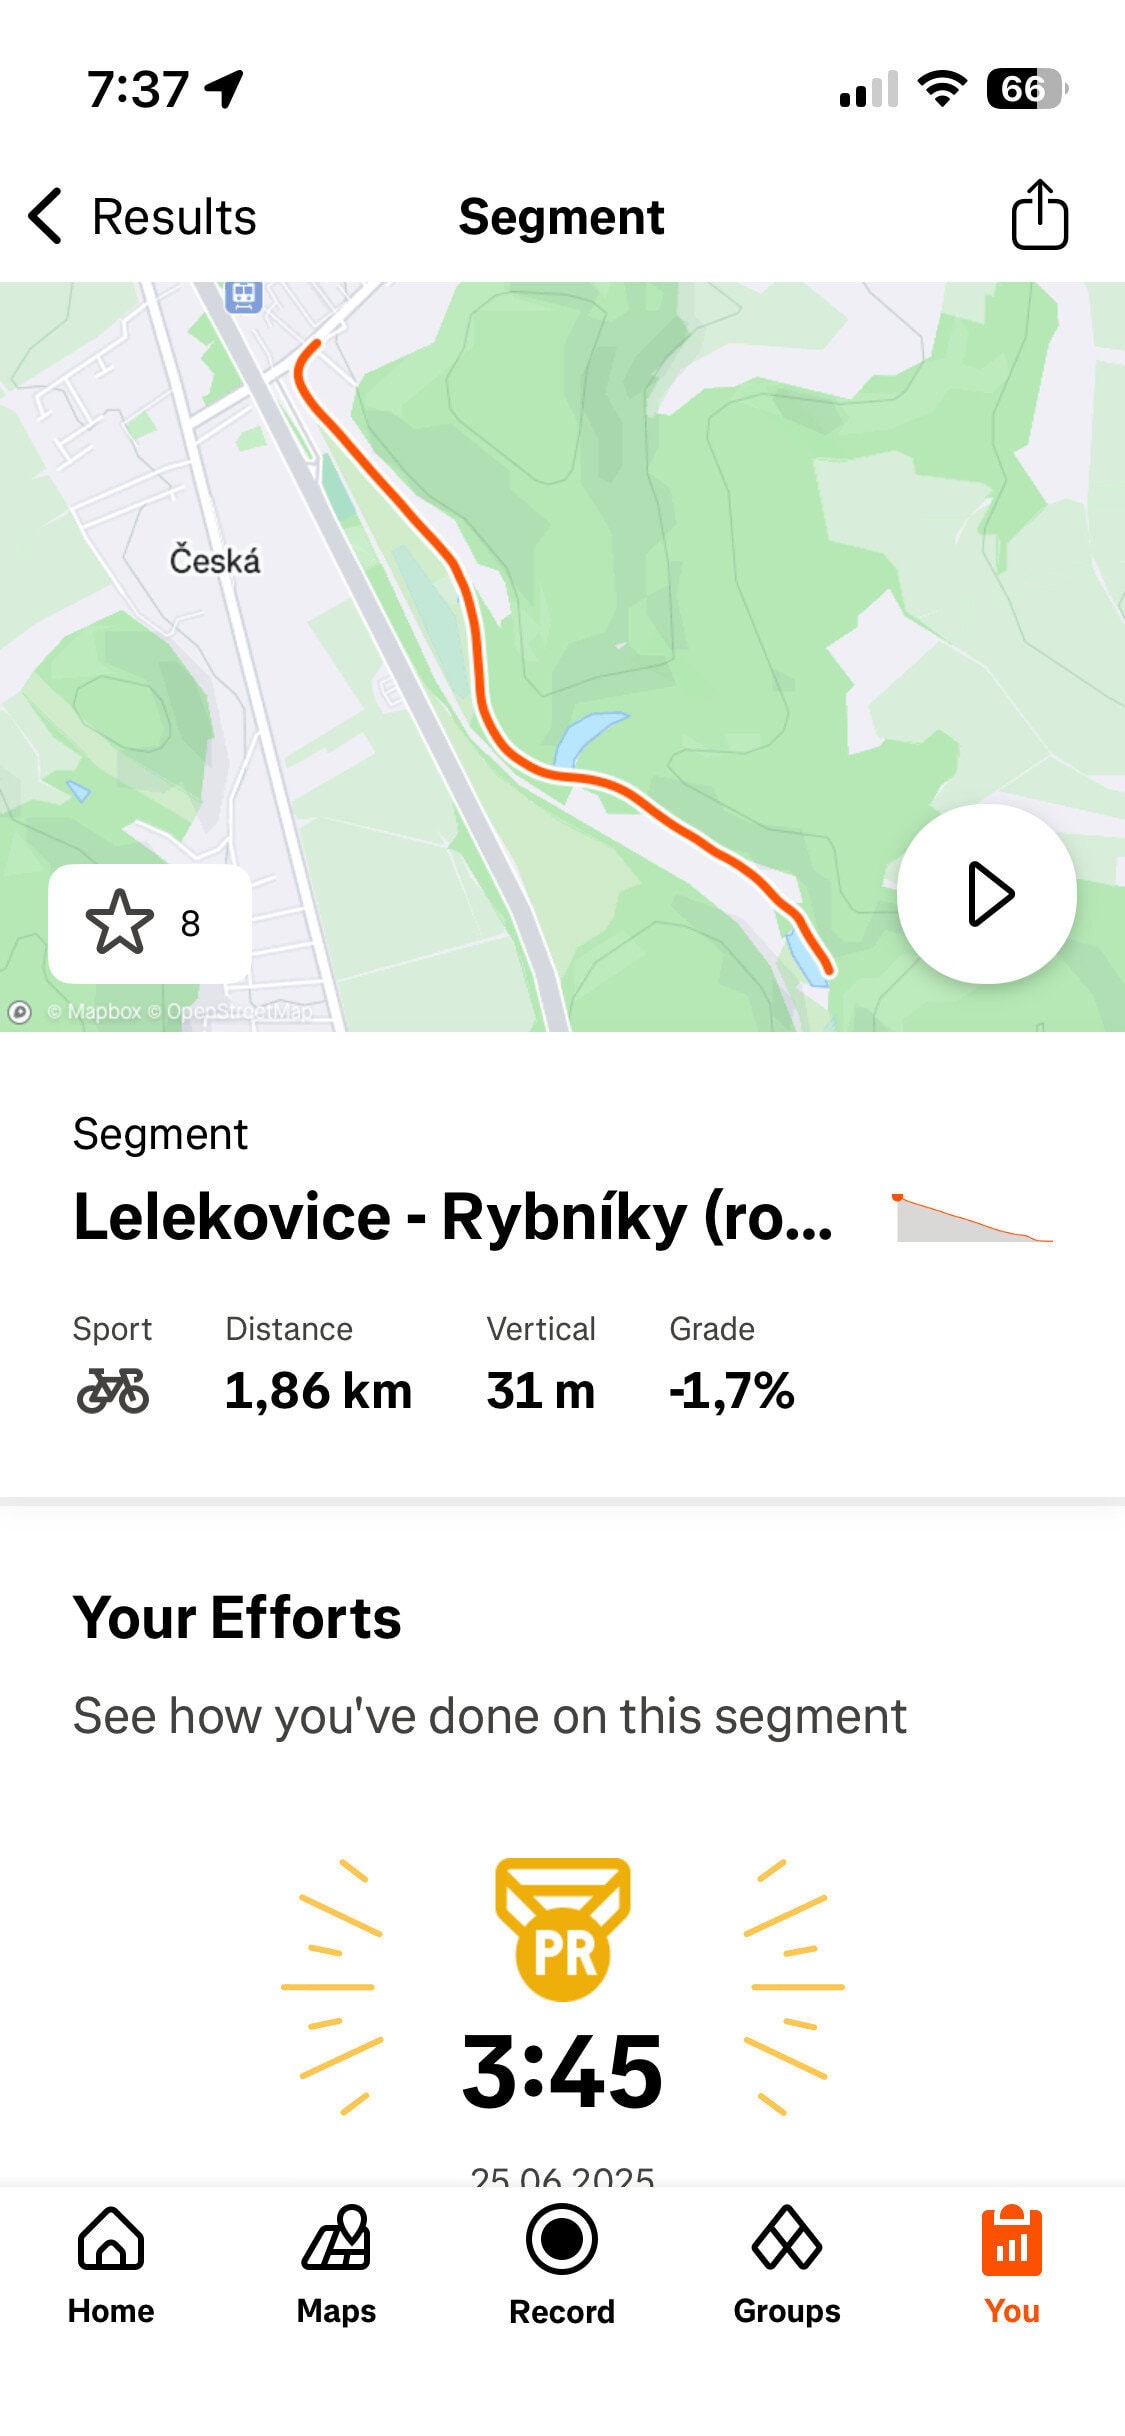Tap the Lelekovice - Rybníky segment title
The image size is (1125, 2436).
[453, 1218]
